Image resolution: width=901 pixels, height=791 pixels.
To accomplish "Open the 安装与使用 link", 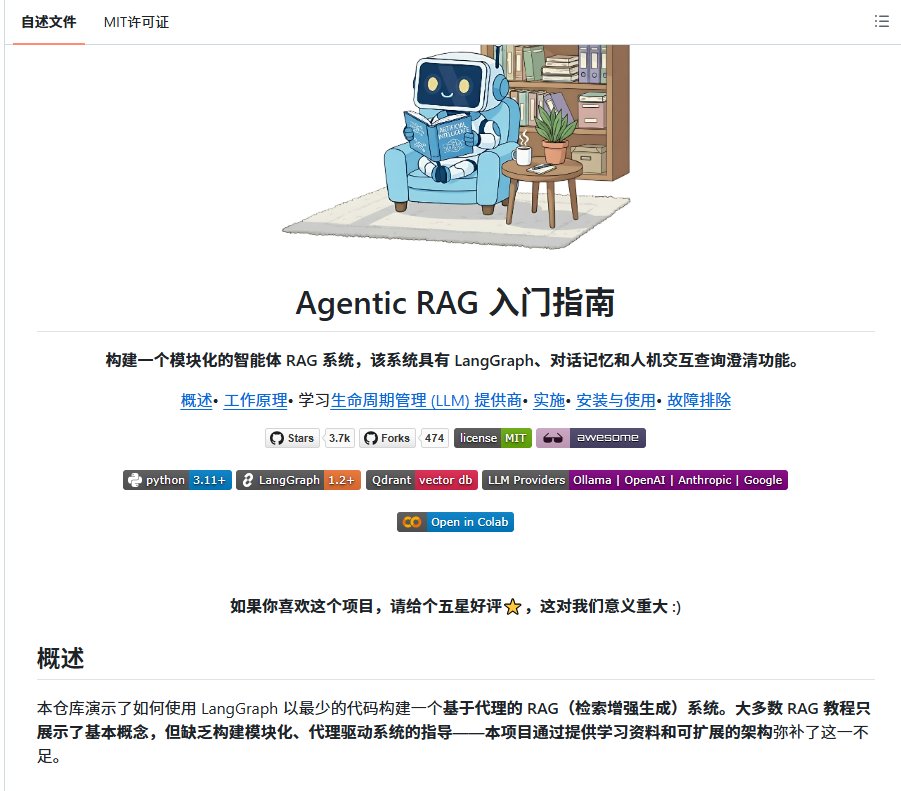I will point(615,400).
